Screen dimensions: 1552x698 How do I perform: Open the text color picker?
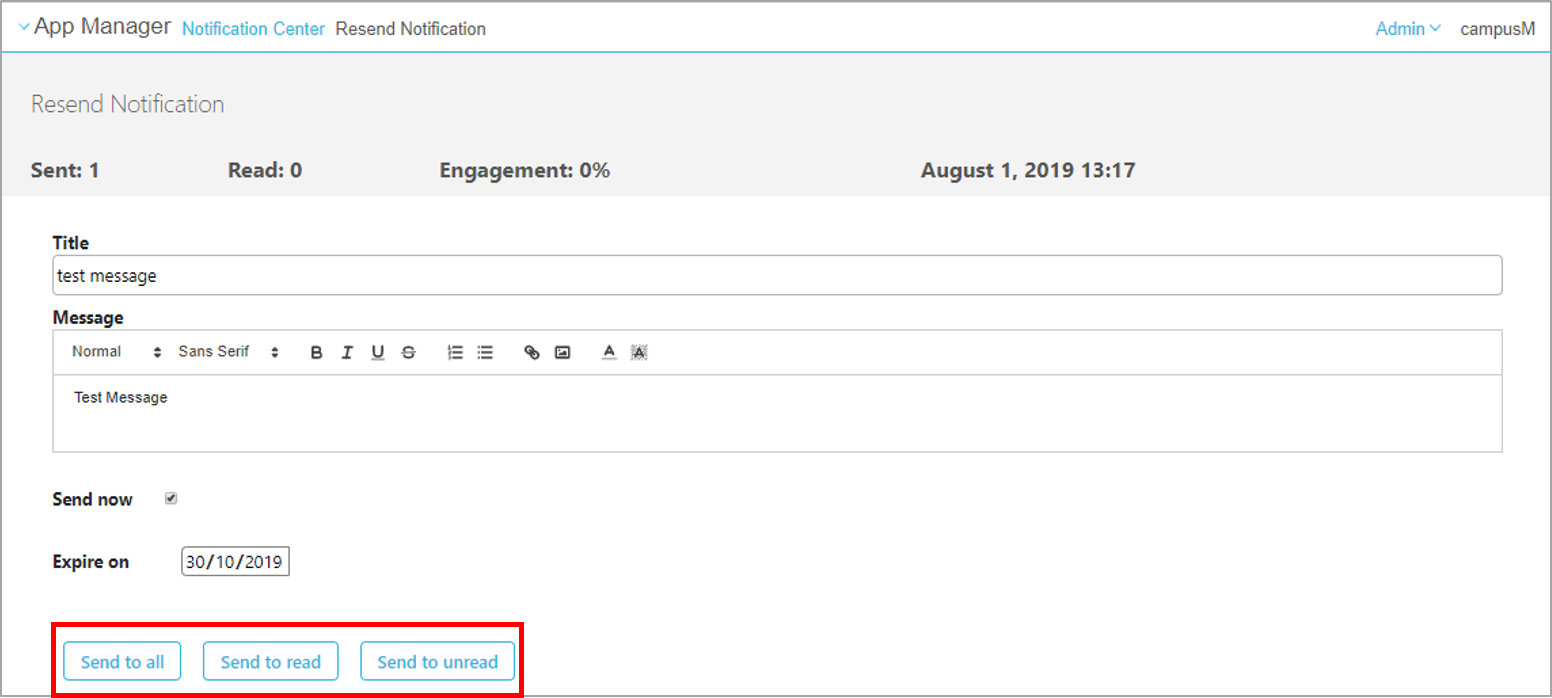pyautogui.click(x=609, y=352)
